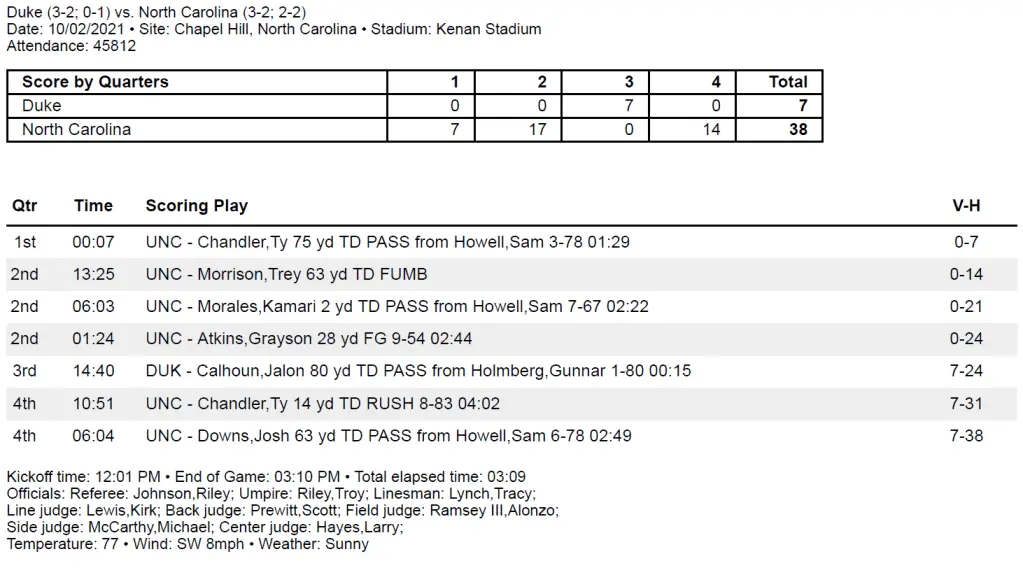Click the "Time" column header

(x=93, y=206)
